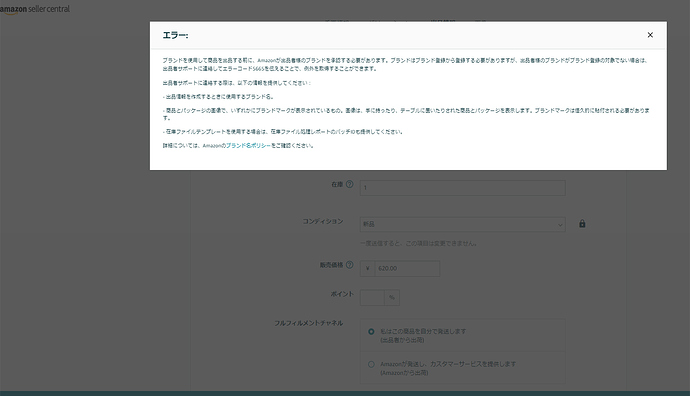Click the 在庫 quantity input field
Screen dimensions: 690x396
point(462,188)
